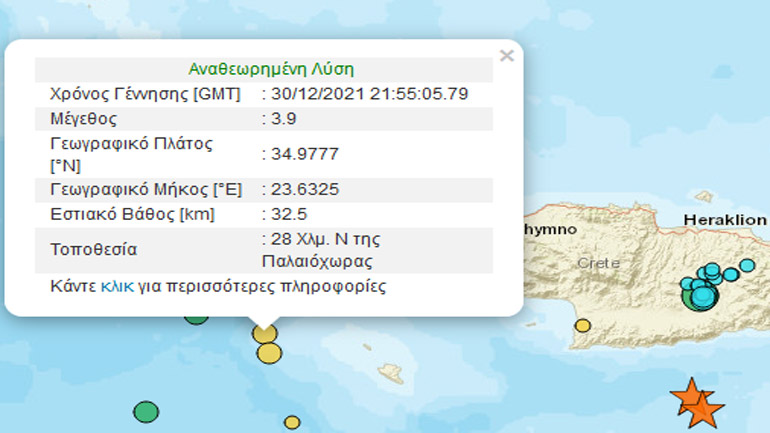Click the partial 'hymno' city label
The width and height of the screenshot is (770, 433).
point(550,229)
